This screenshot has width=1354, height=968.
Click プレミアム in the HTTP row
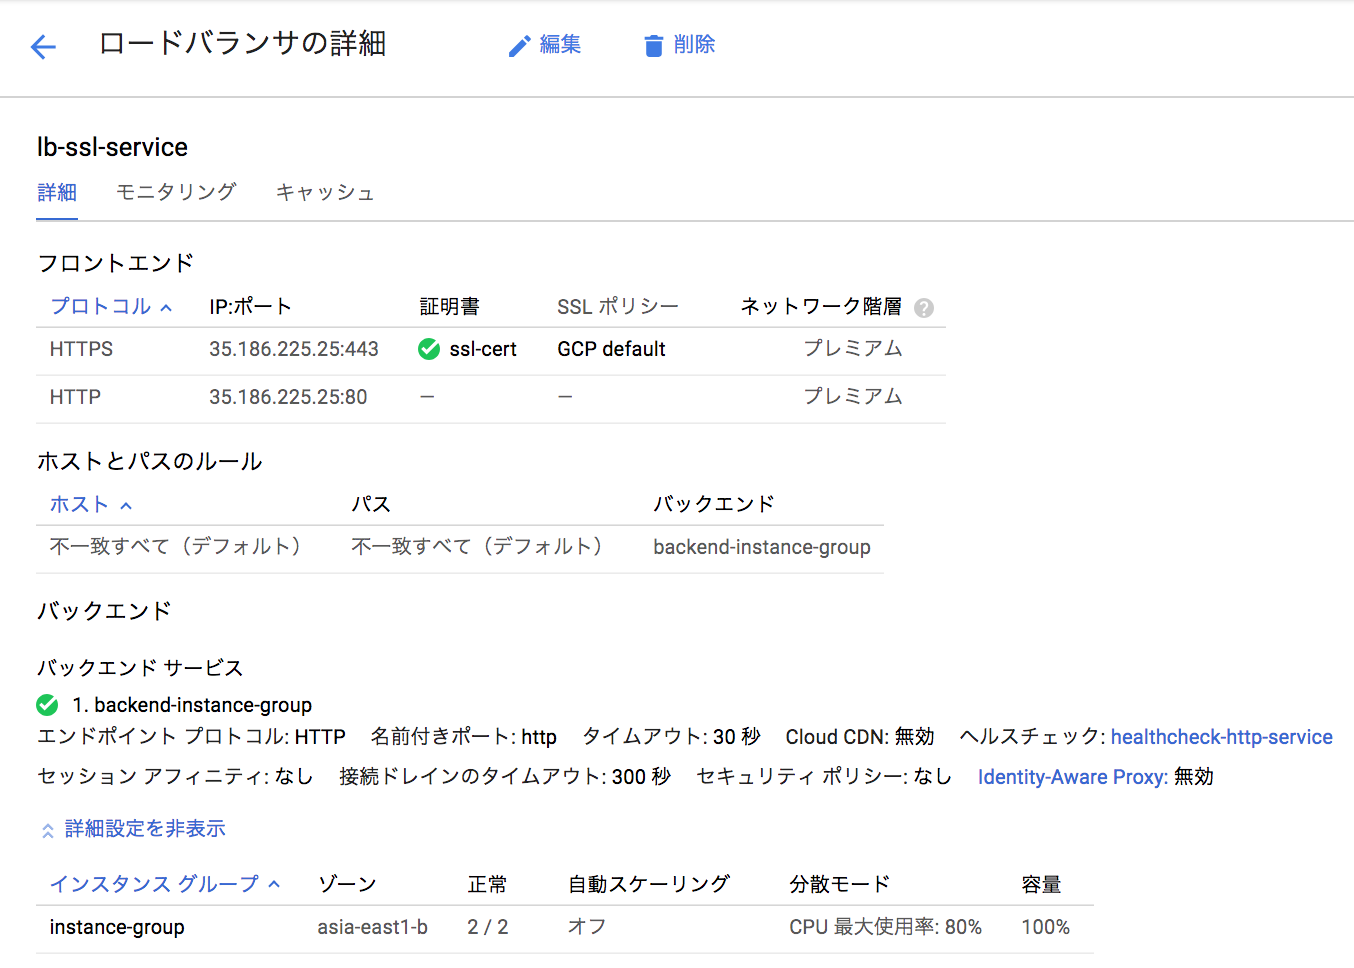click(x=853, y=396)
